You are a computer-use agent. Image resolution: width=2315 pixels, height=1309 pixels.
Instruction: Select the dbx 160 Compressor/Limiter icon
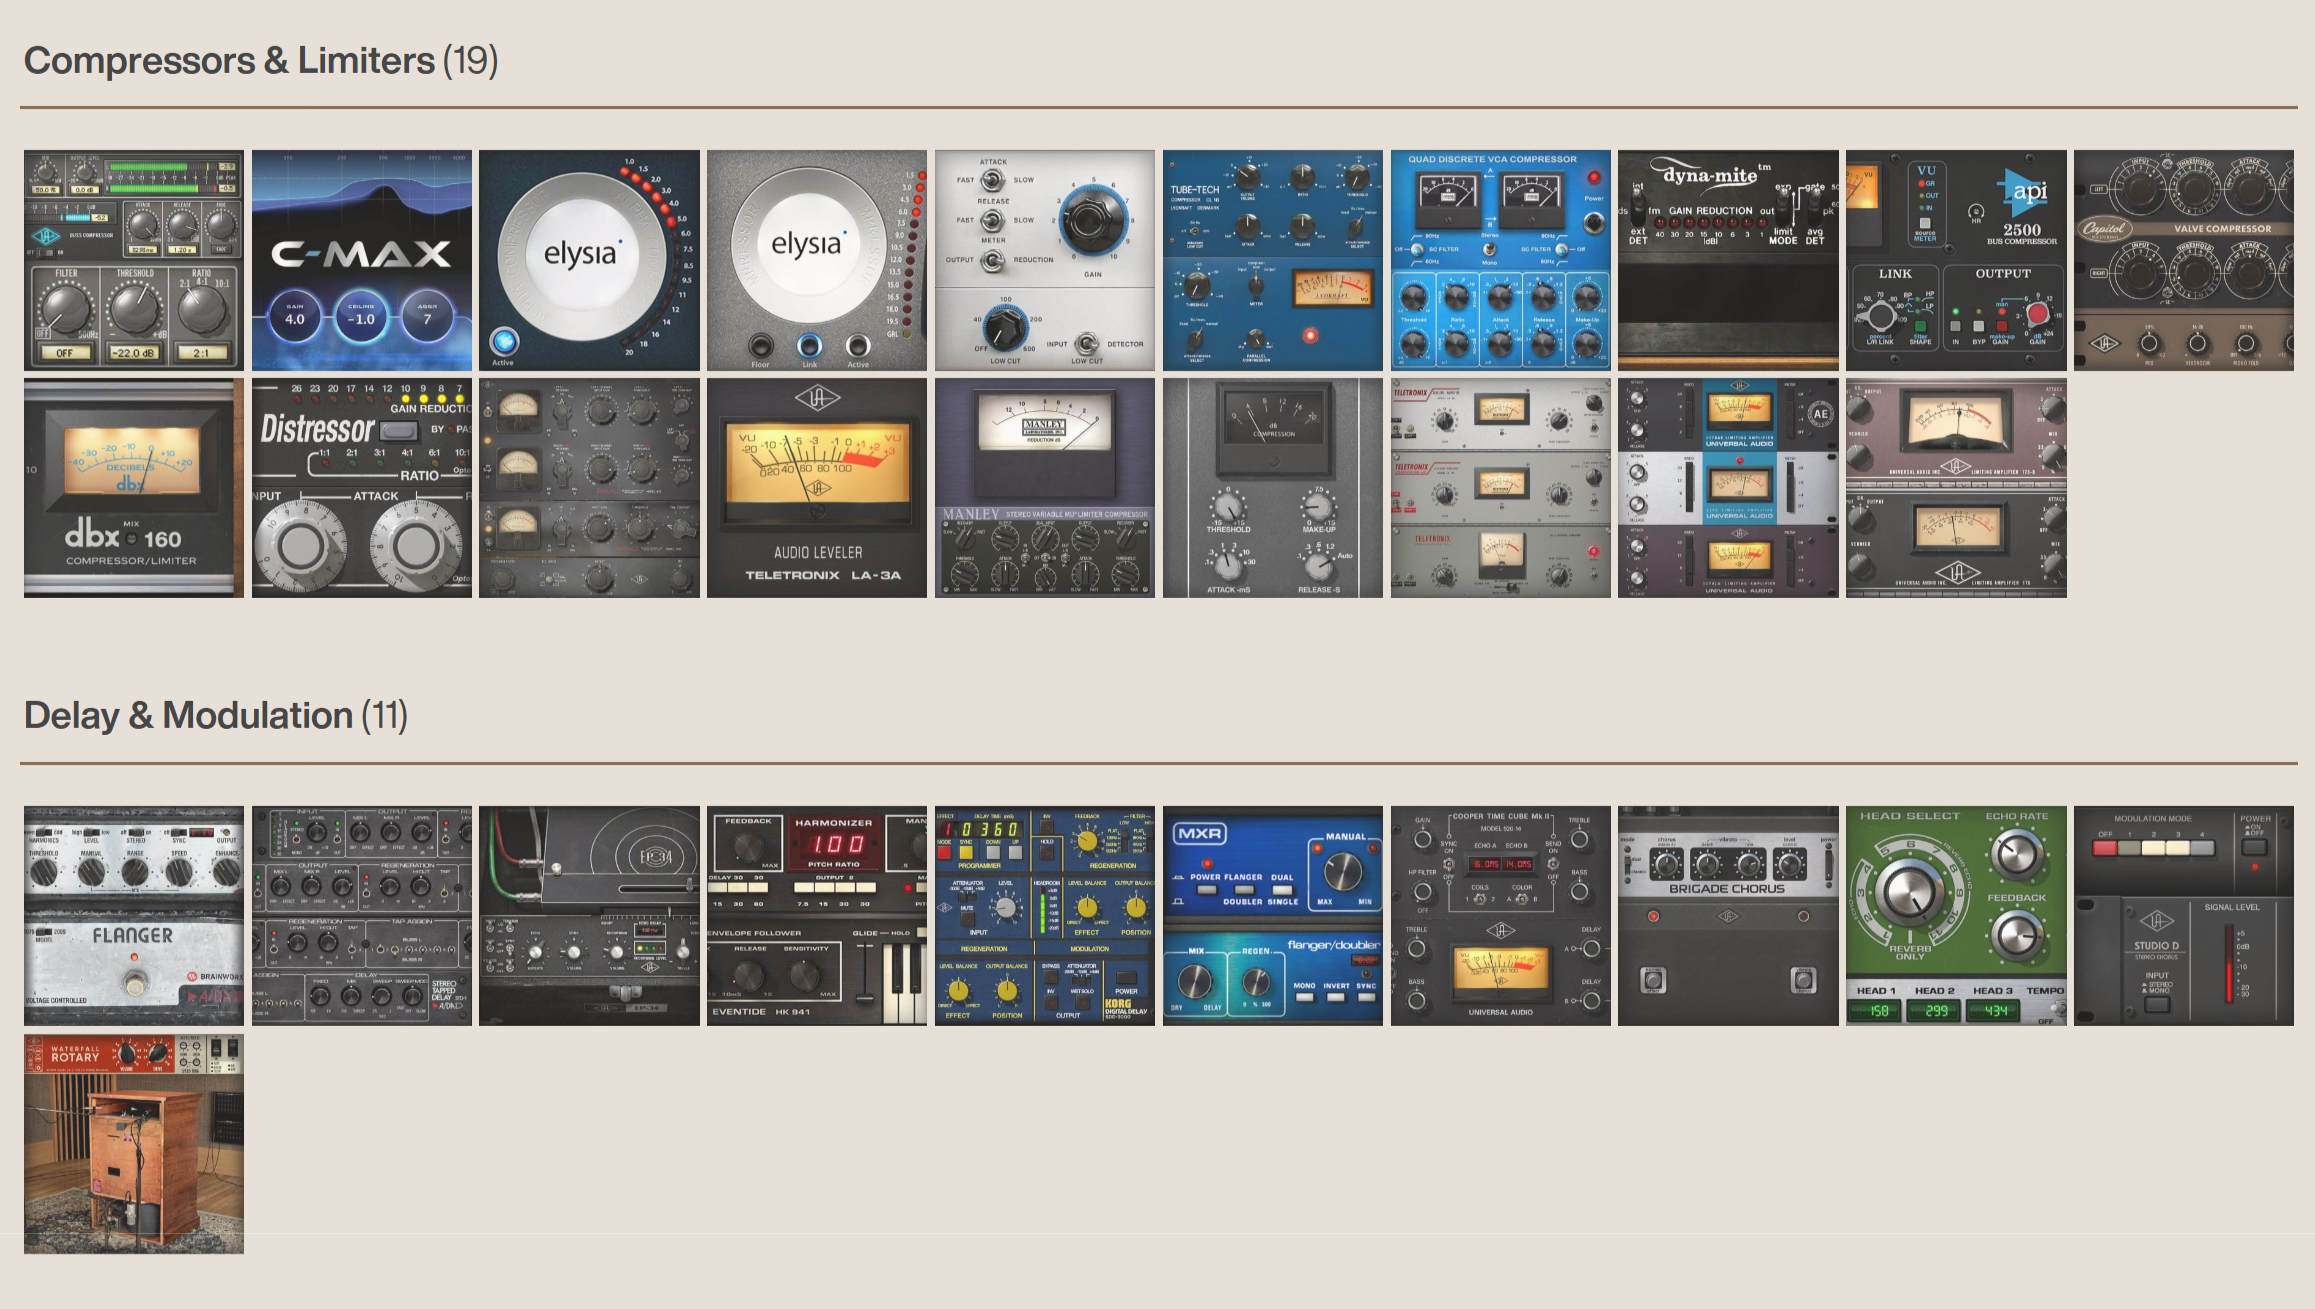pyautogui.click(x=133, y=488)
